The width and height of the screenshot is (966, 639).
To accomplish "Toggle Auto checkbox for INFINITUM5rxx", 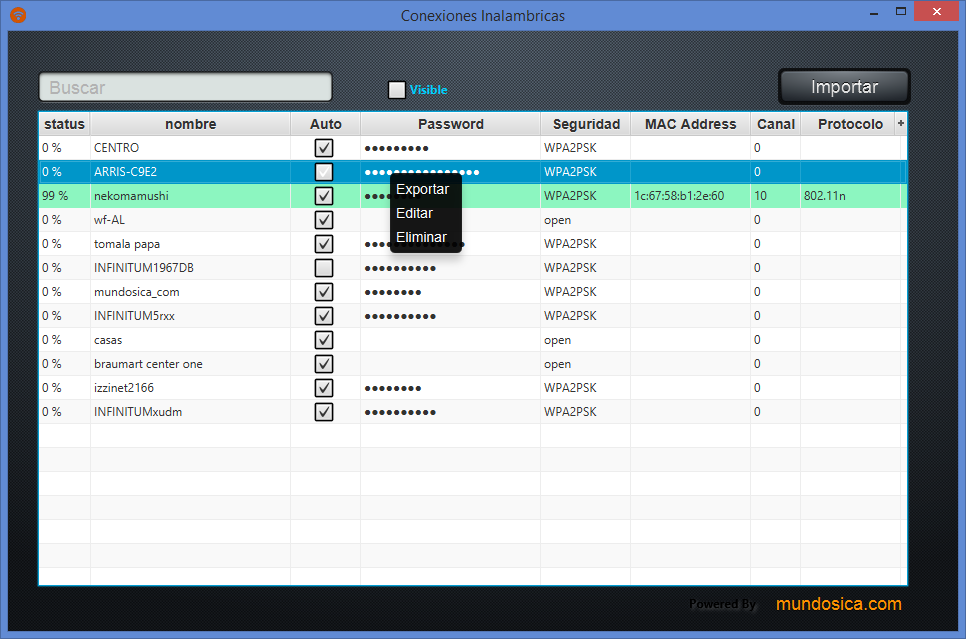I will (324, 316).
